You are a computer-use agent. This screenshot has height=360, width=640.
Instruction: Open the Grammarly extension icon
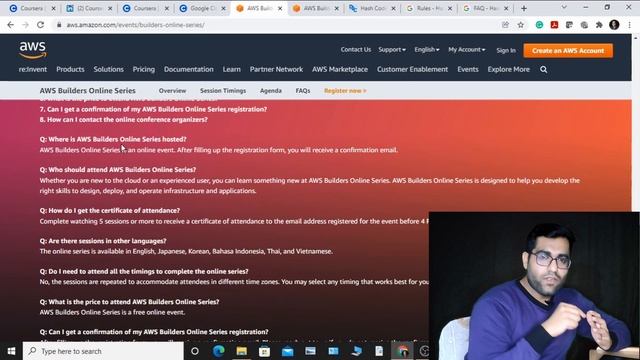click(539, 25)
